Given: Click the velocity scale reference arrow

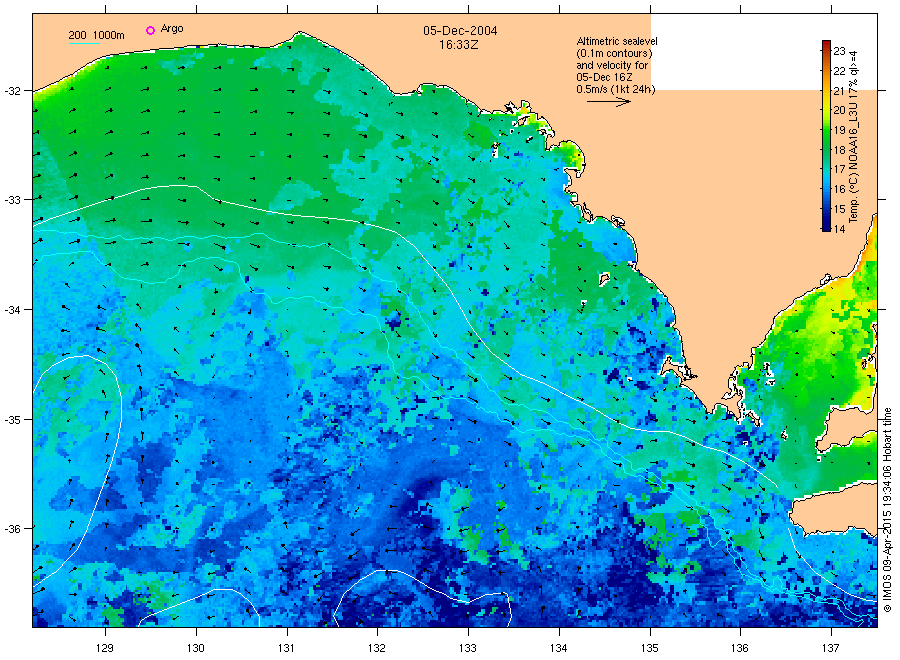Looking at the screenshot, I should point(609,102).
